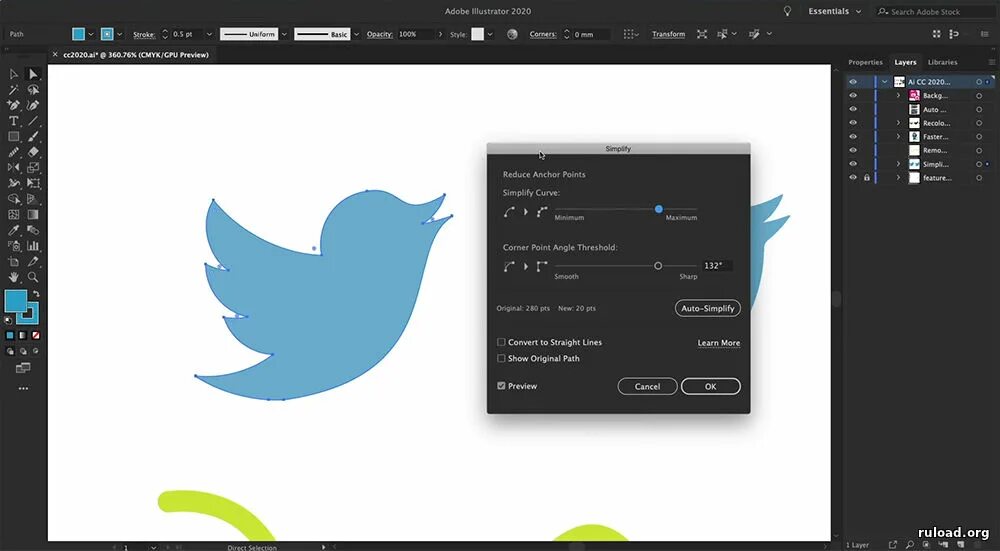Click the Simplify Curve slider handle

pos(658,209)
